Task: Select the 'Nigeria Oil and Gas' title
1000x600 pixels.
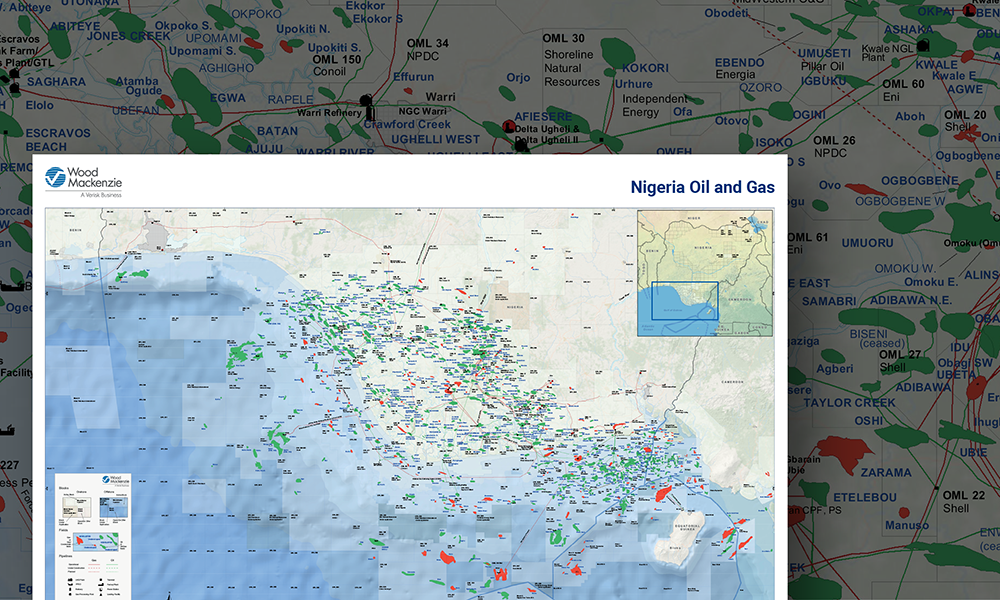Action: 702,187
